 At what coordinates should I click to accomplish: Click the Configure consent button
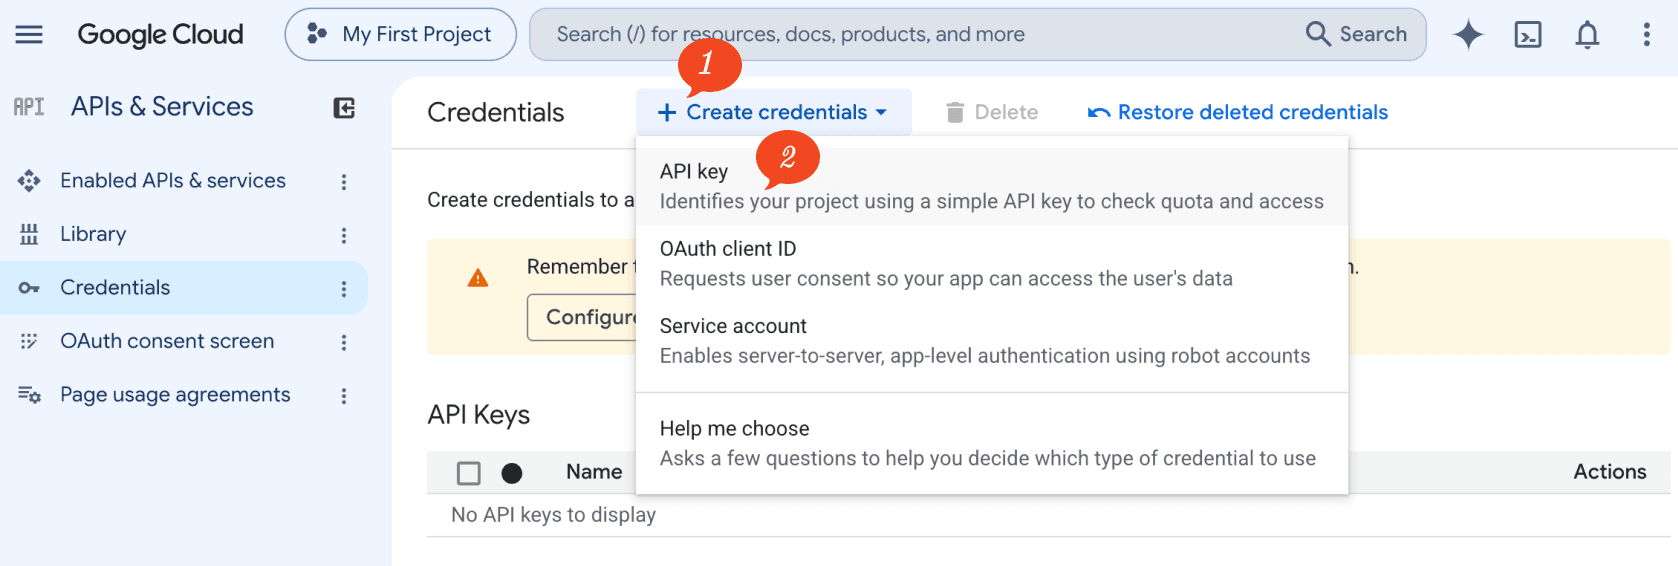(x=582, y=317)
